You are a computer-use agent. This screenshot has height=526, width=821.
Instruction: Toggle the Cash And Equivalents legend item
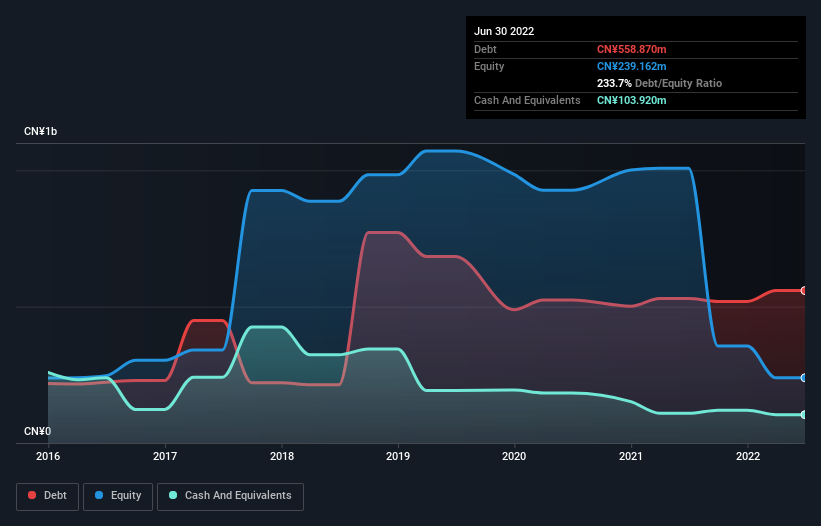tap(230, 496)
